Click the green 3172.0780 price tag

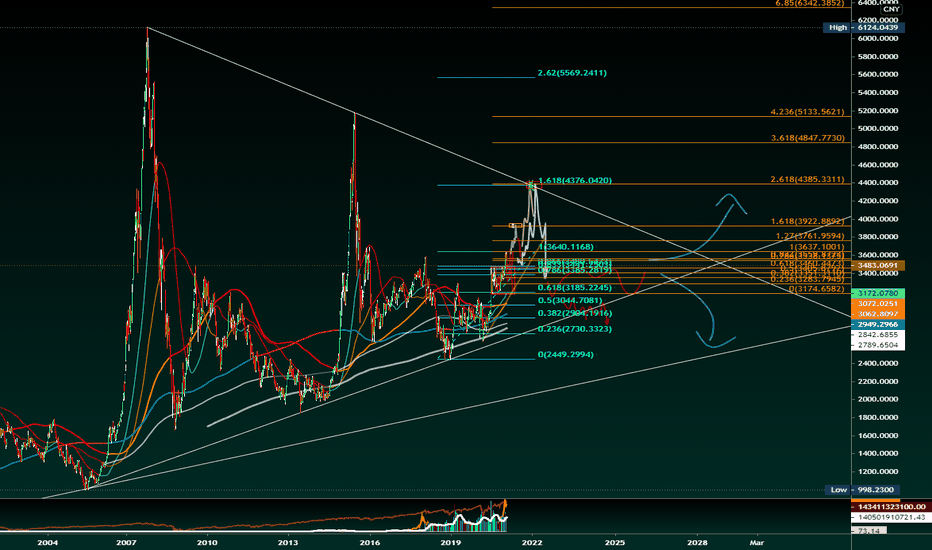click(x=878, y=293)
